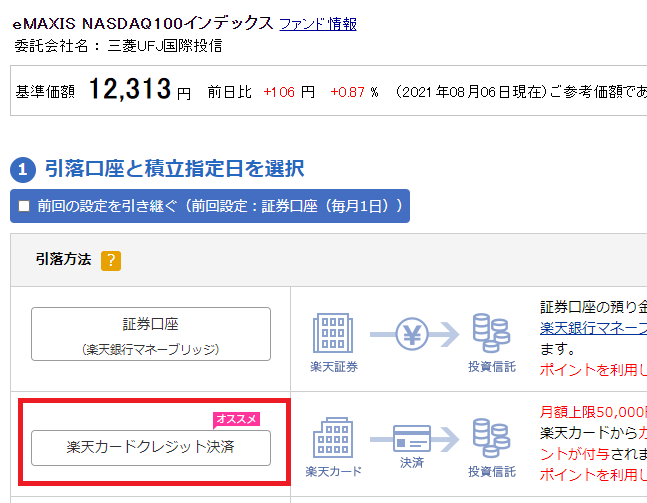Click the 引落方法 label
The image size is (647, 503).
(x=63, y=259)
